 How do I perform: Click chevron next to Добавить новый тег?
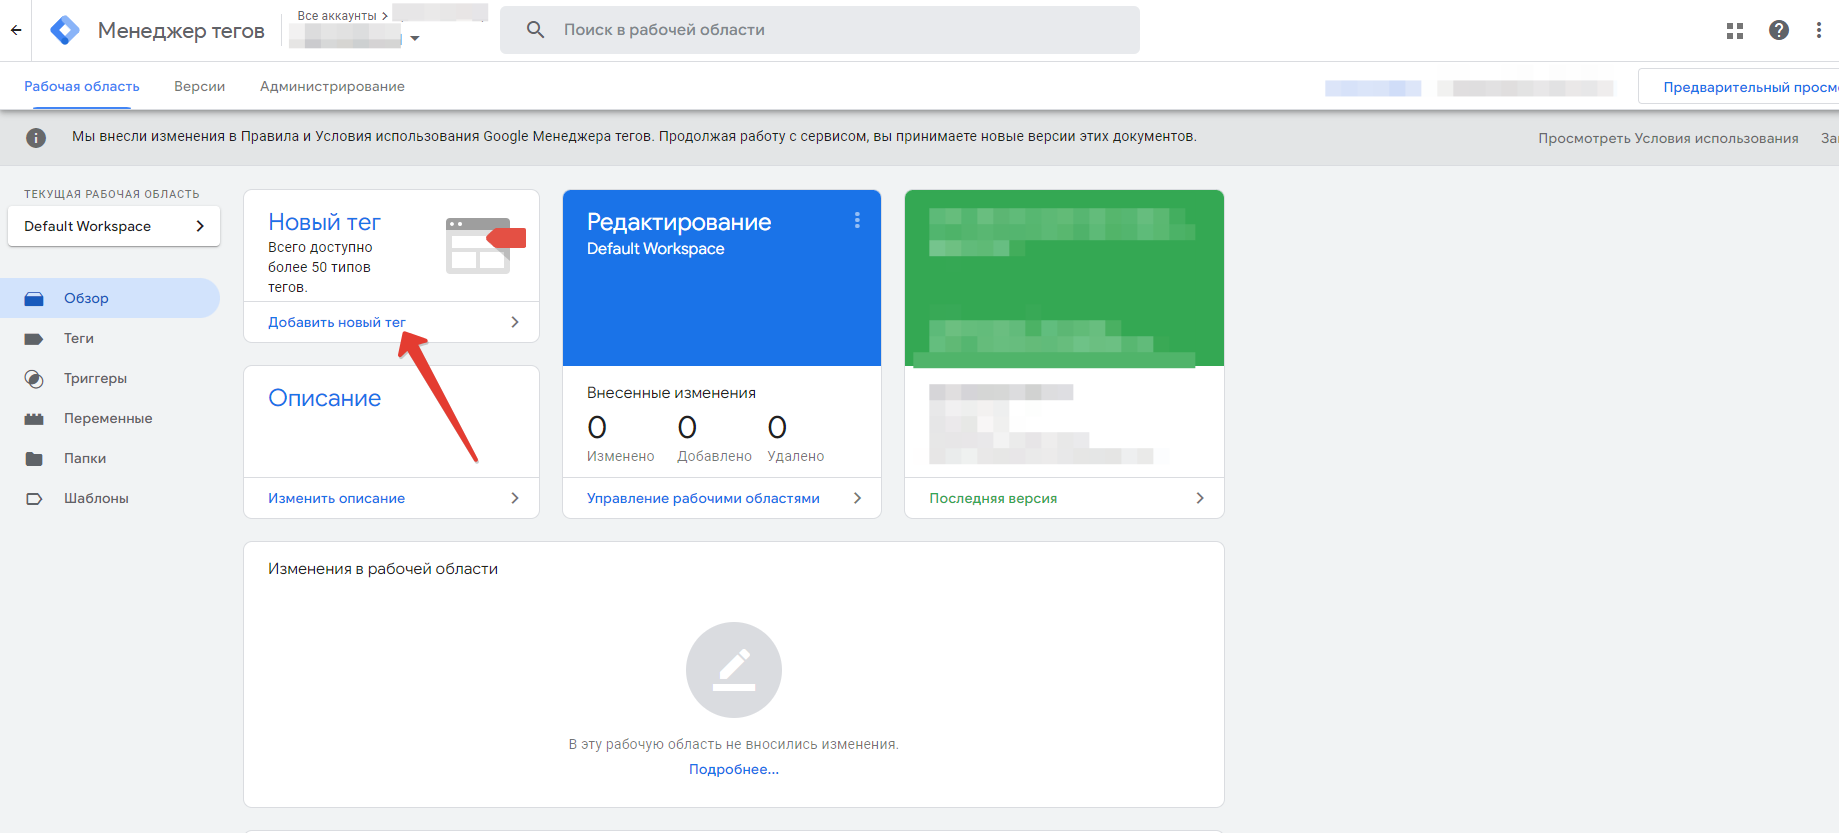(515, 322)
